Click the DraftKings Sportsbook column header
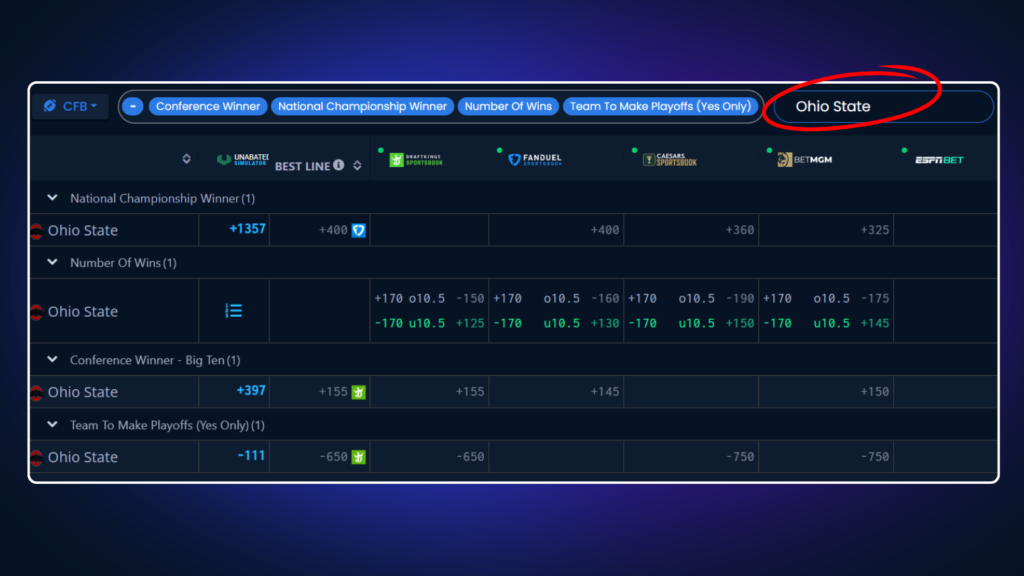The image size is (1024, 576). coord(416,159)
